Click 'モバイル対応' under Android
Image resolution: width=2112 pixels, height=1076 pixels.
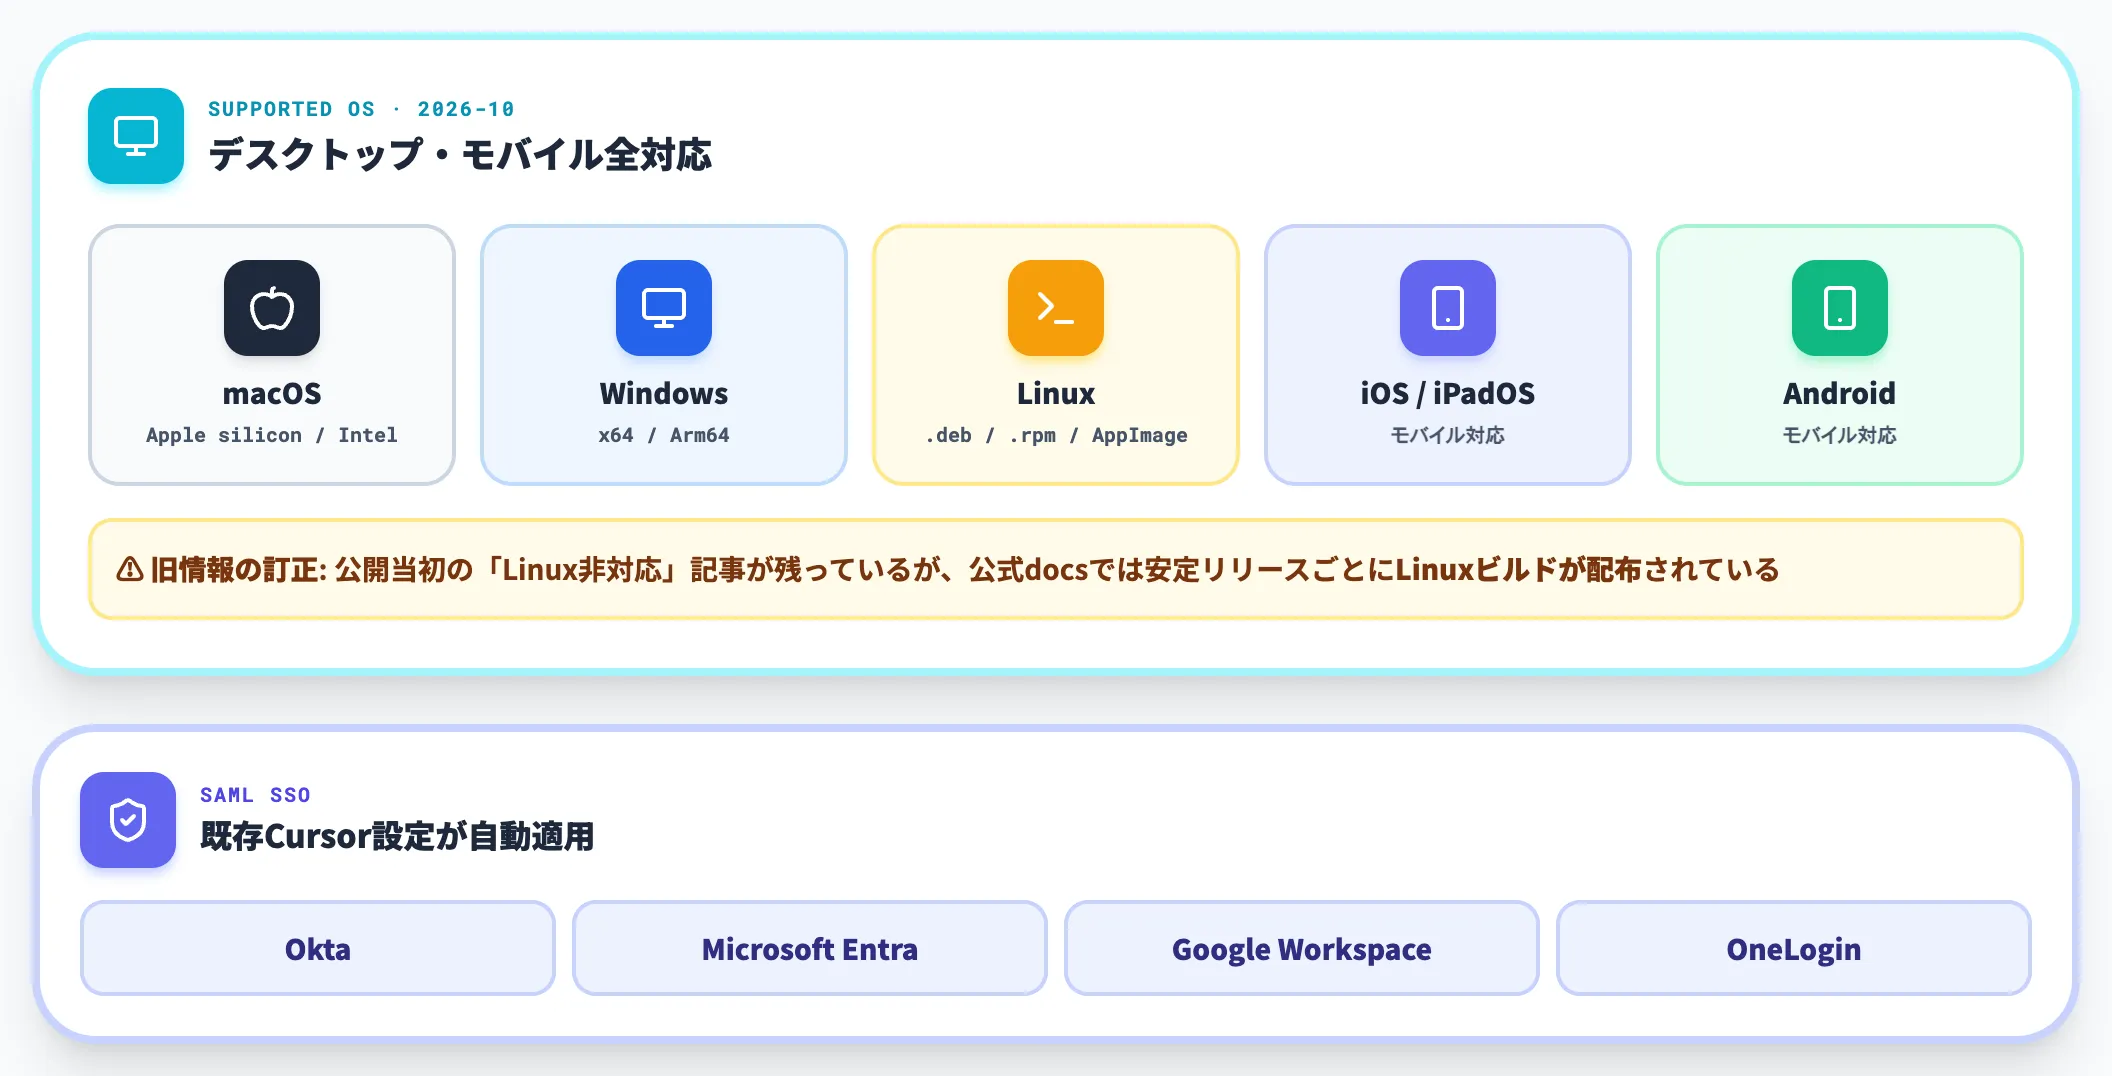tap(1840, 435)
